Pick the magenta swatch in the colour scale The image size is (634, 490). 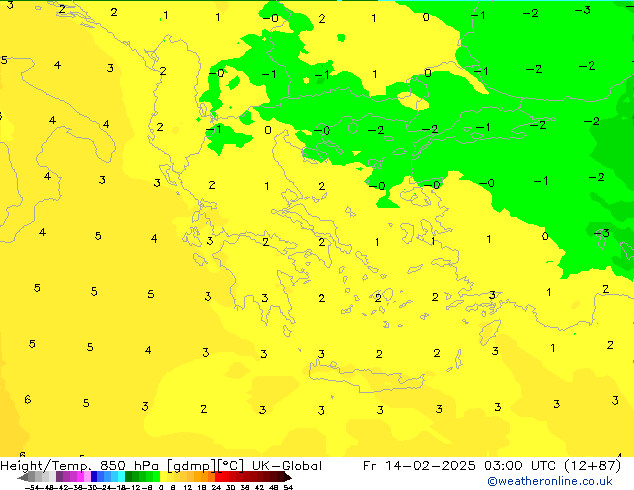tap(80, 476)
